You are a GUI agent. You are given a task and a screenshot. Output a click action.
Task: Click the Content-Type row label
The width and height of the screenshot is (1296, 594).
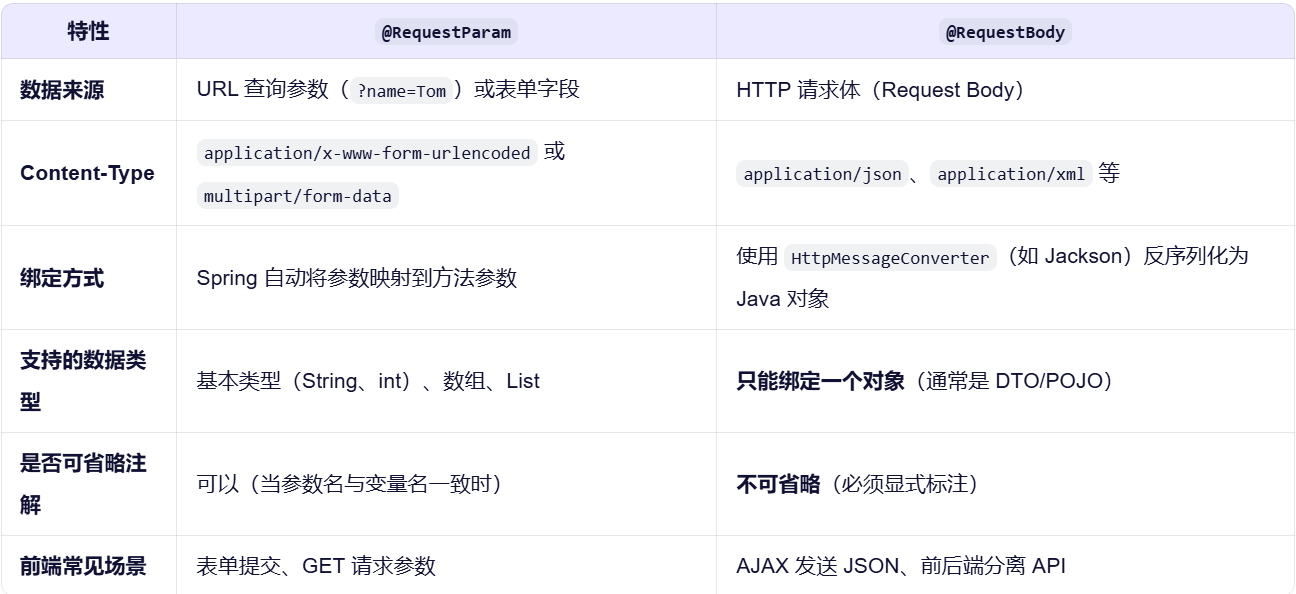point(87,173)
